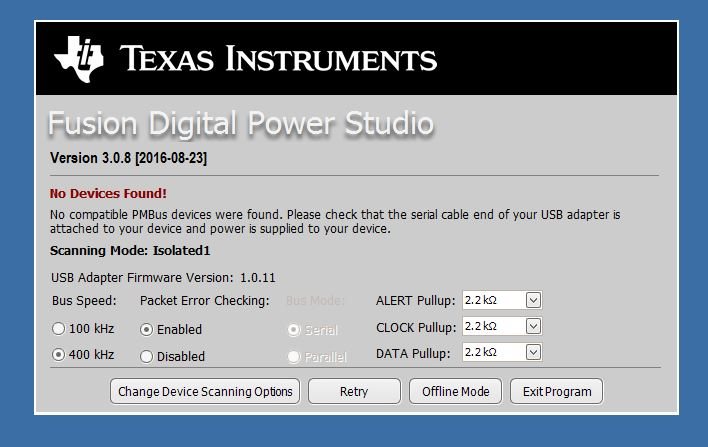This screenshot has height=447, width=708.
Task: Click the Bus Speed: label
Action: click(x=84, y=301)
